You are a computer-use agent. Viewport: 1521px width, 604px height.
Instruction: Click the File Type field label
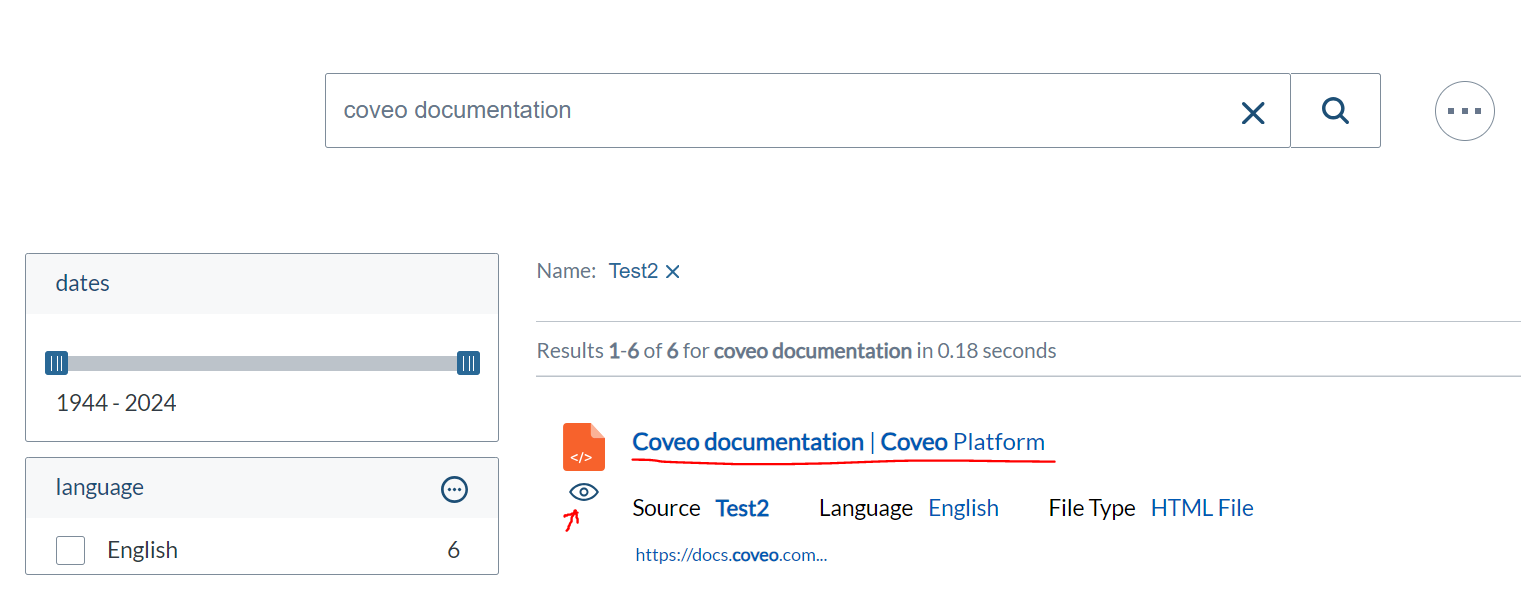pos(1092,508)
